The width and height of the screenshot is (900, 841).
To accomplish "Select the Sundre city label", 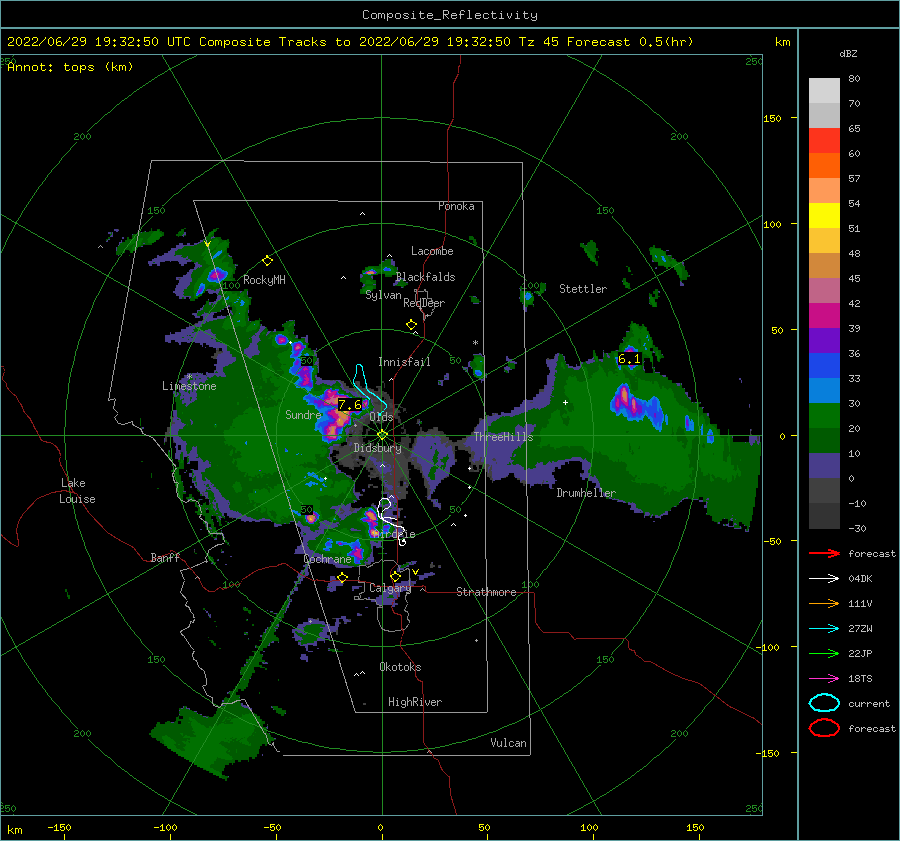I will click(x=303, y=414).
